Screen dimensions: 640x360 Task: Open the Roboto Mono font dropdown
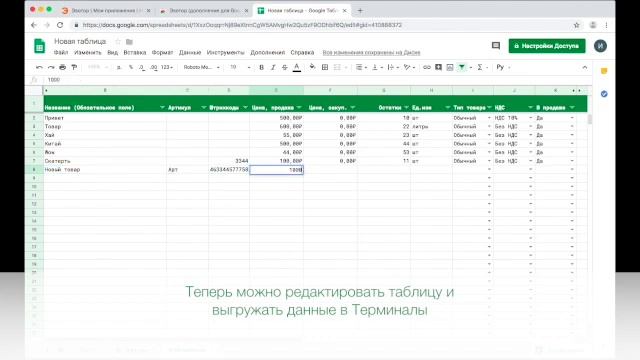pos(202,67)
